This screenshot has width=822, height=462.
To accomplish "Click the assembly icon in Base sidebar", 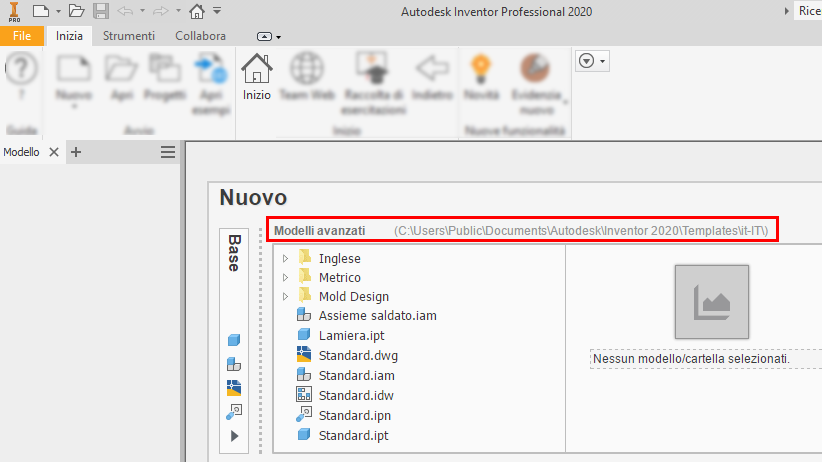I will (x=234, y=364).
